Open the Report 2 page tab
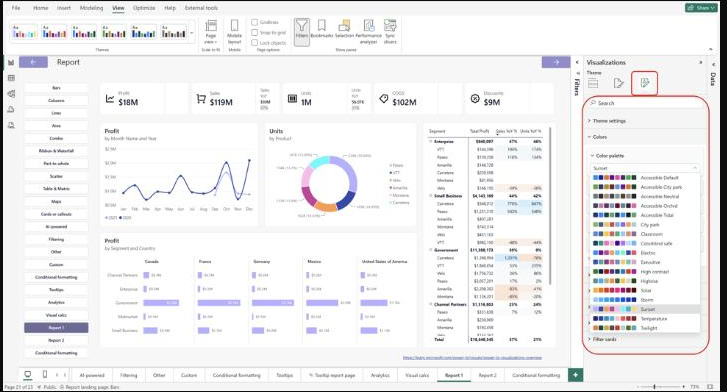The width and height of the screenshot is (727, 392). (487, 375)
